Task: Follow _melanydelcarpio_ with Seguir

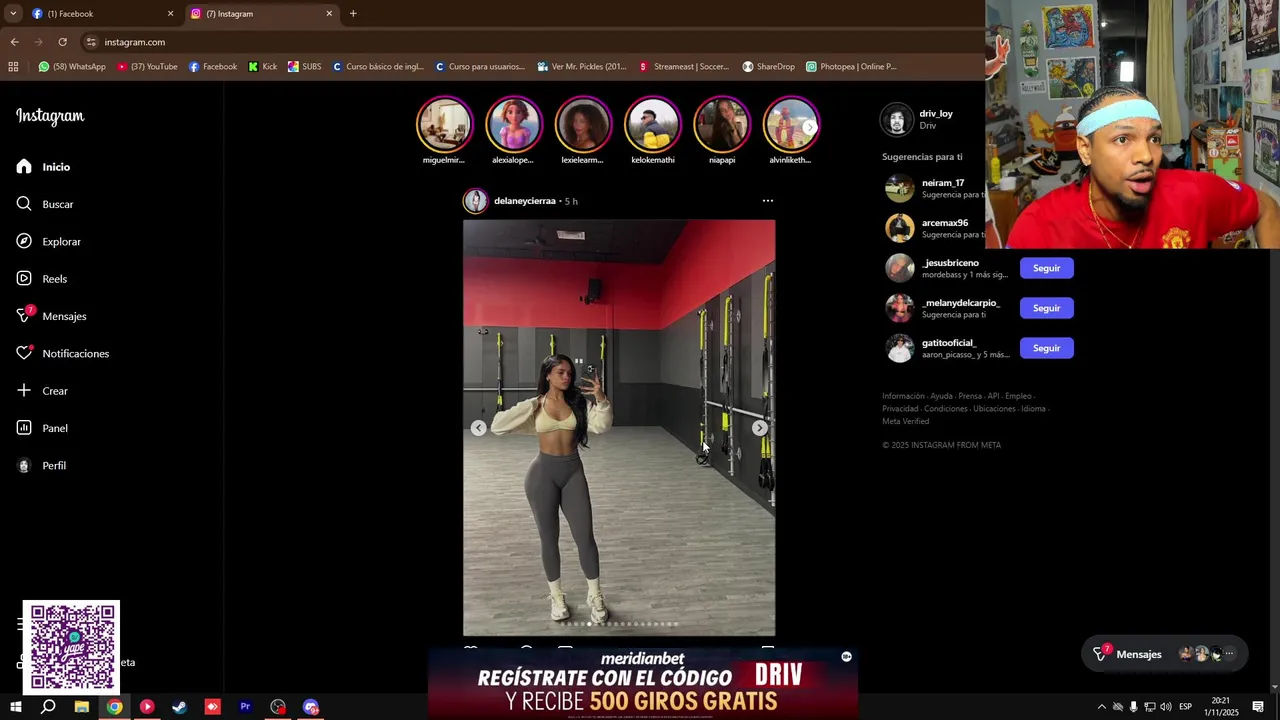Action: point(1047,308)
